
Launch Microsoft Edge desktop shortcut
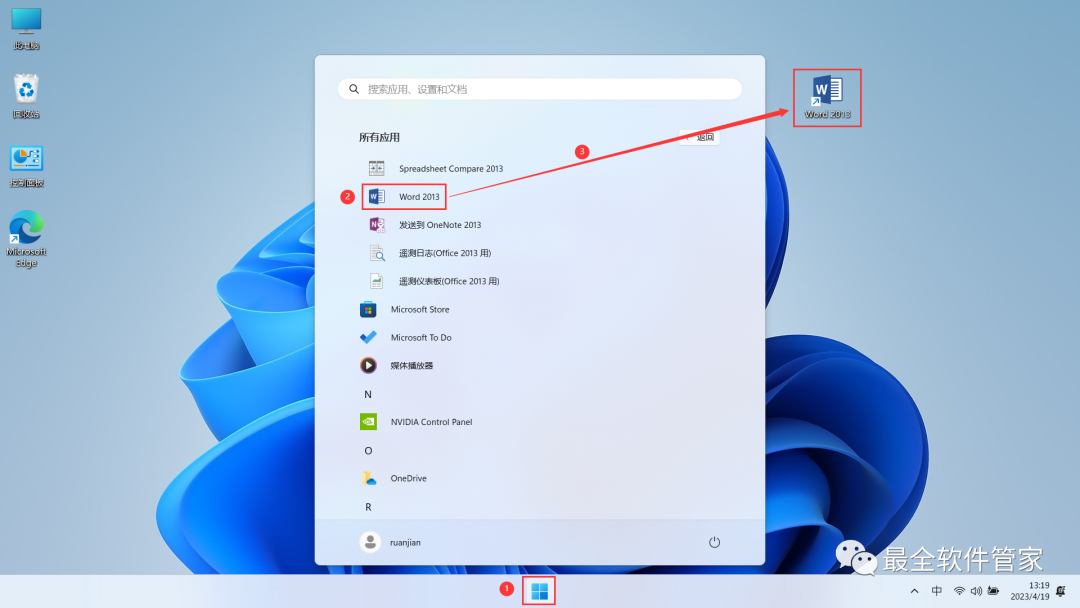tap(26, 238)
